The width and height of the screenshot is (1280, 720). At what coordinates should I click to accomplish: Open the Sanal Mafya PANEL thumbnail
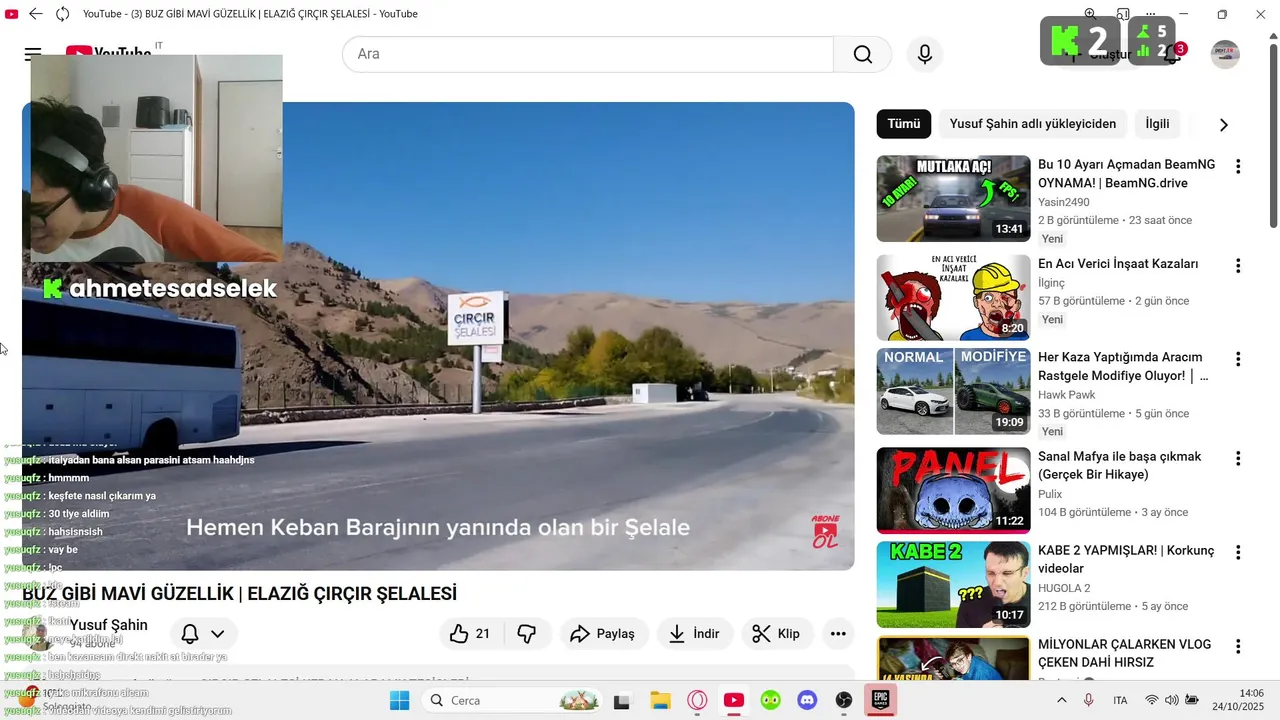953,490
